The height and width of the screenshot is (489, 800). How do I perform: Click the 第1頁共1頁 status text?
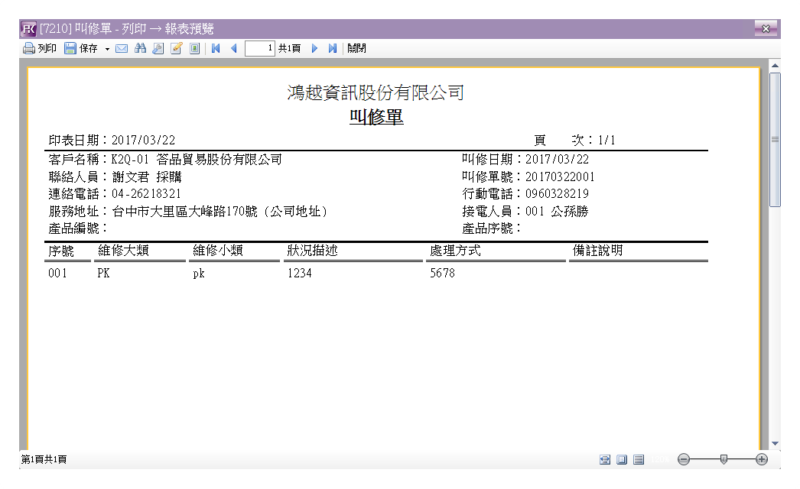[43, 459]
